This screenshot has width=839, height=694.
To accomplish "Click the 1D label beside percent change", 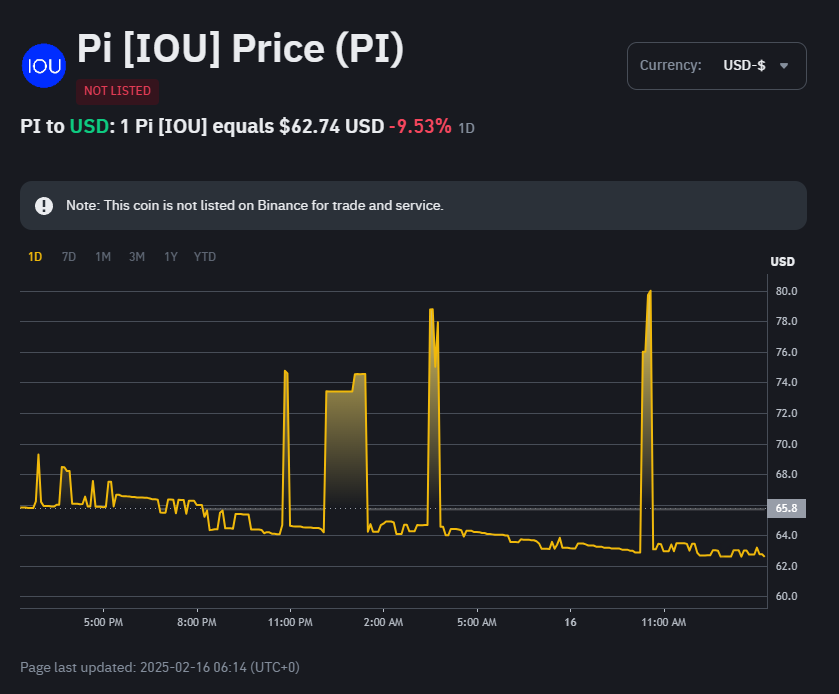I will point(467,128).
